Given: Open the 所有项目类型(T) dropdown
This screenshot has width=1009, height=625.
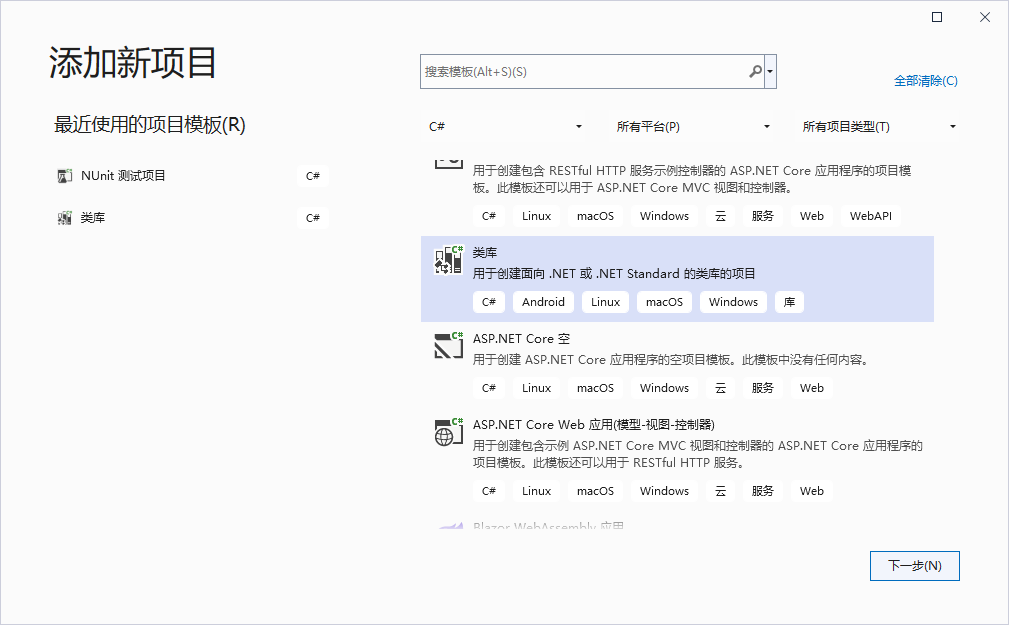Looking at the screenshot, I should [878, 126].
